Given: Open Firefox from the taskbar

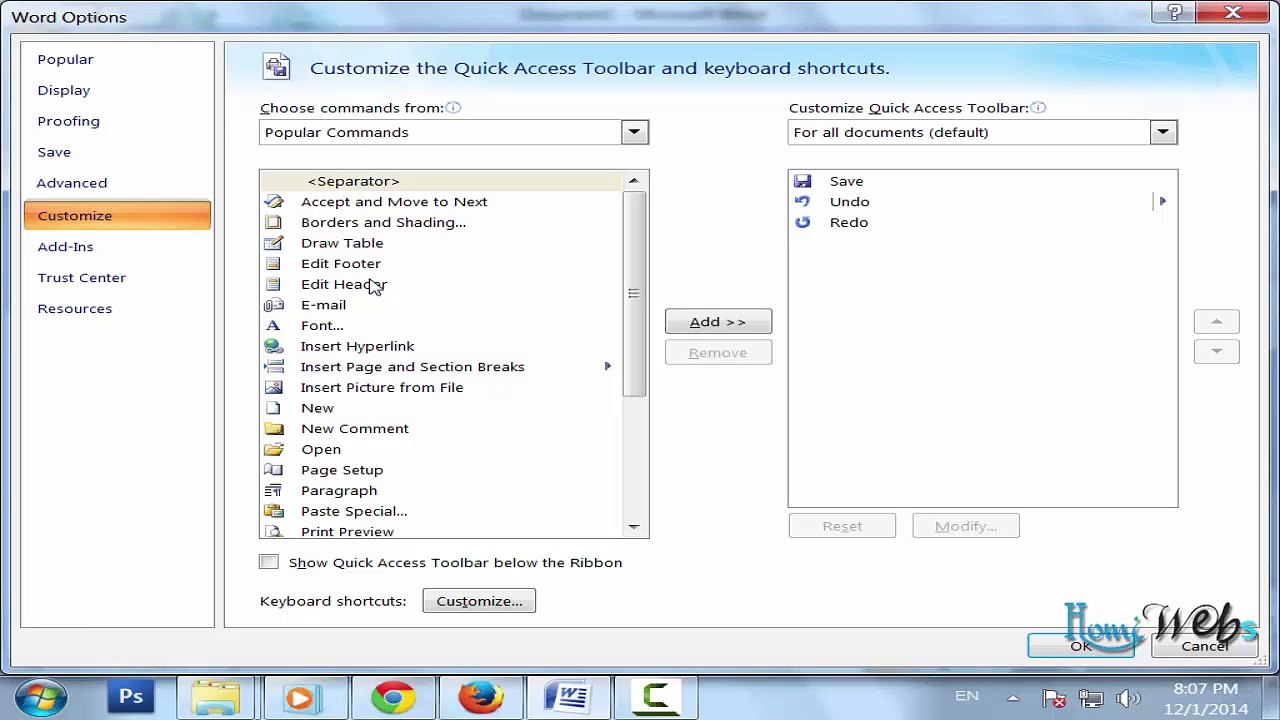Looking at the screenshot, I should pos(480,697).
